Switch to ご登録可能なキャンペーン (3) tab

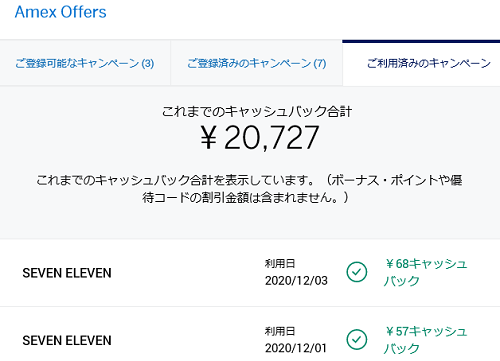(x=85, y=63)
